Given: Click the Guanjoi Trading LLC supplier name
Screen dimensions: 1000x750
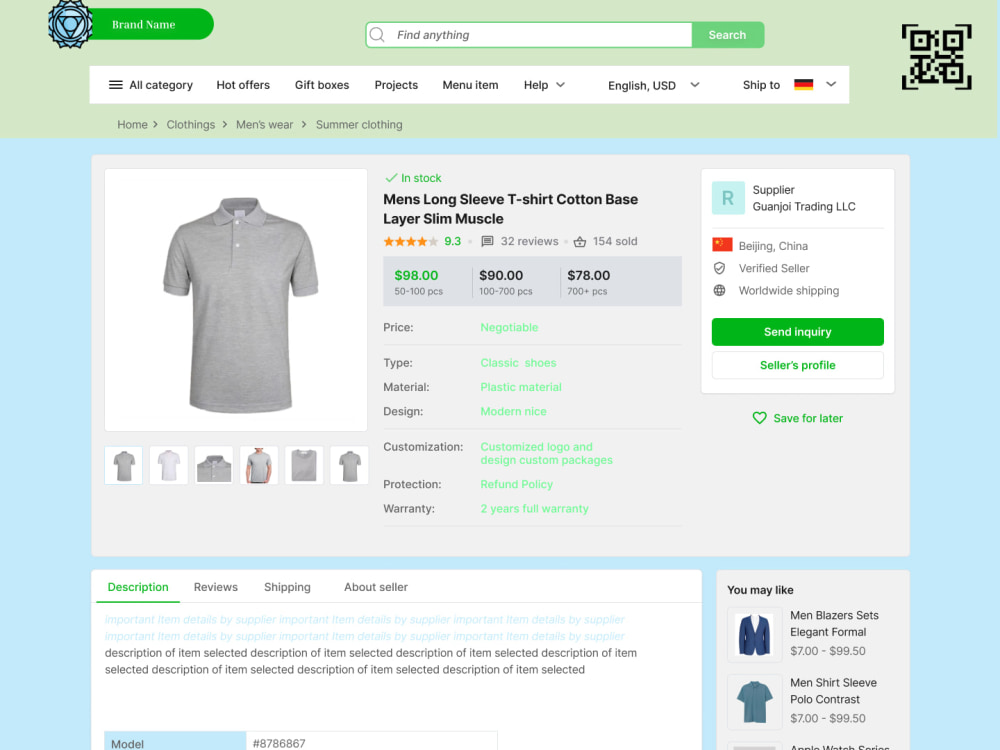Looking at the screenshot, I should click(804, 207).
